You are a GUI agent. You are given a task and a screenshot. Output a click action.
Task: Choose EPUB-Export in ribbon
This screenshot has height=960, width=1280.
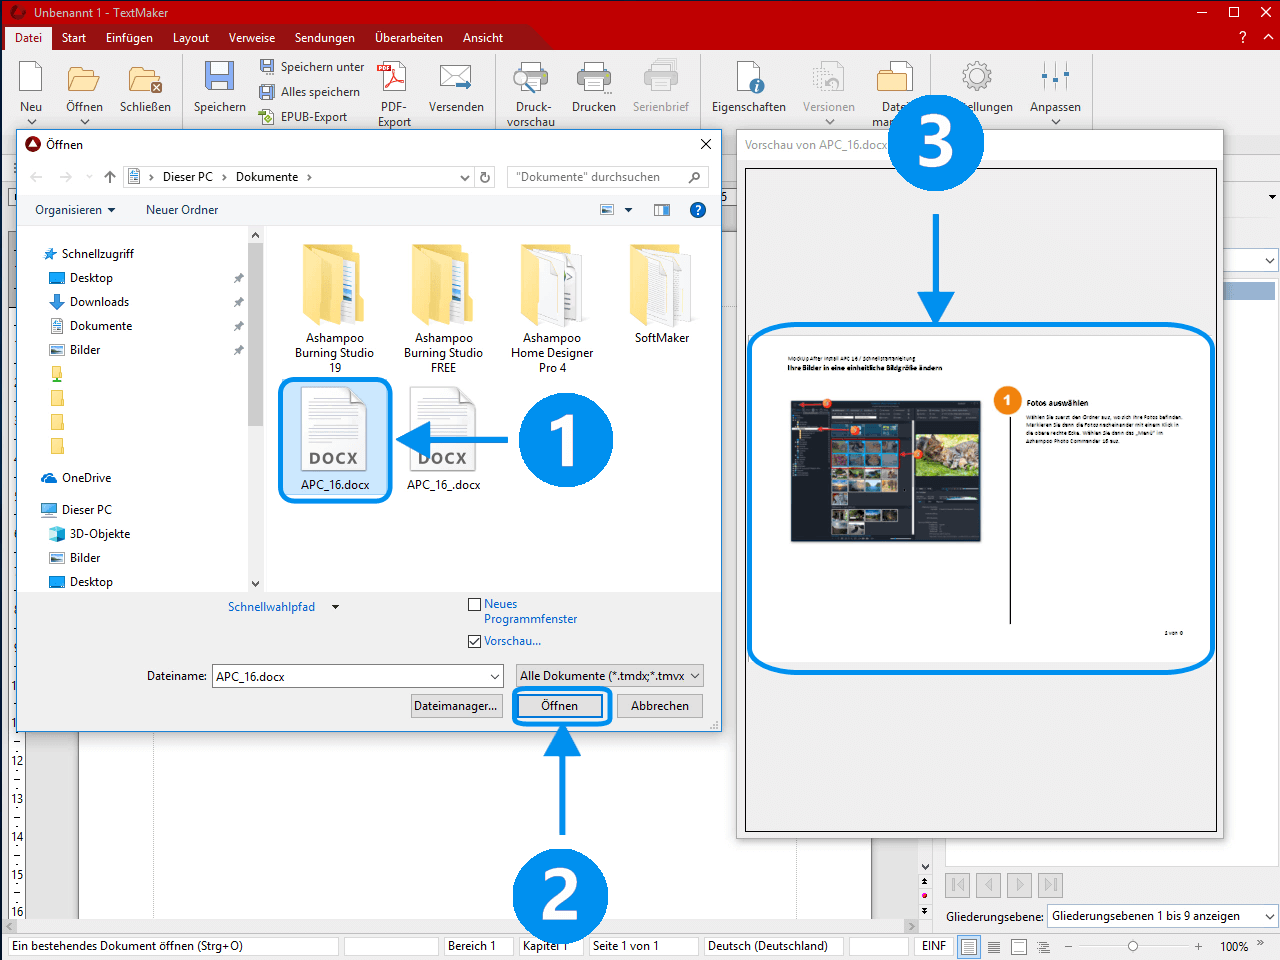coord(303,116)
